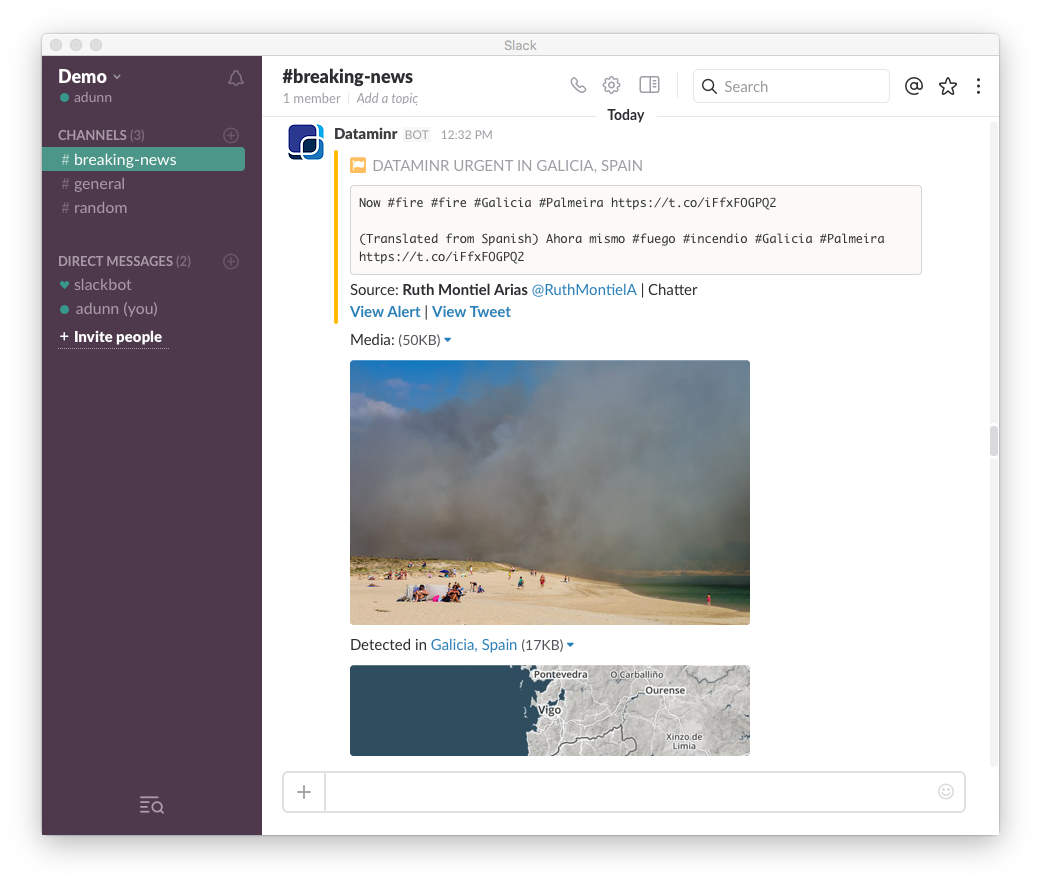The height and width of the screenshot is (885, 1041).
Task: Start a new direct message plus icon
Action: (231, 262)
